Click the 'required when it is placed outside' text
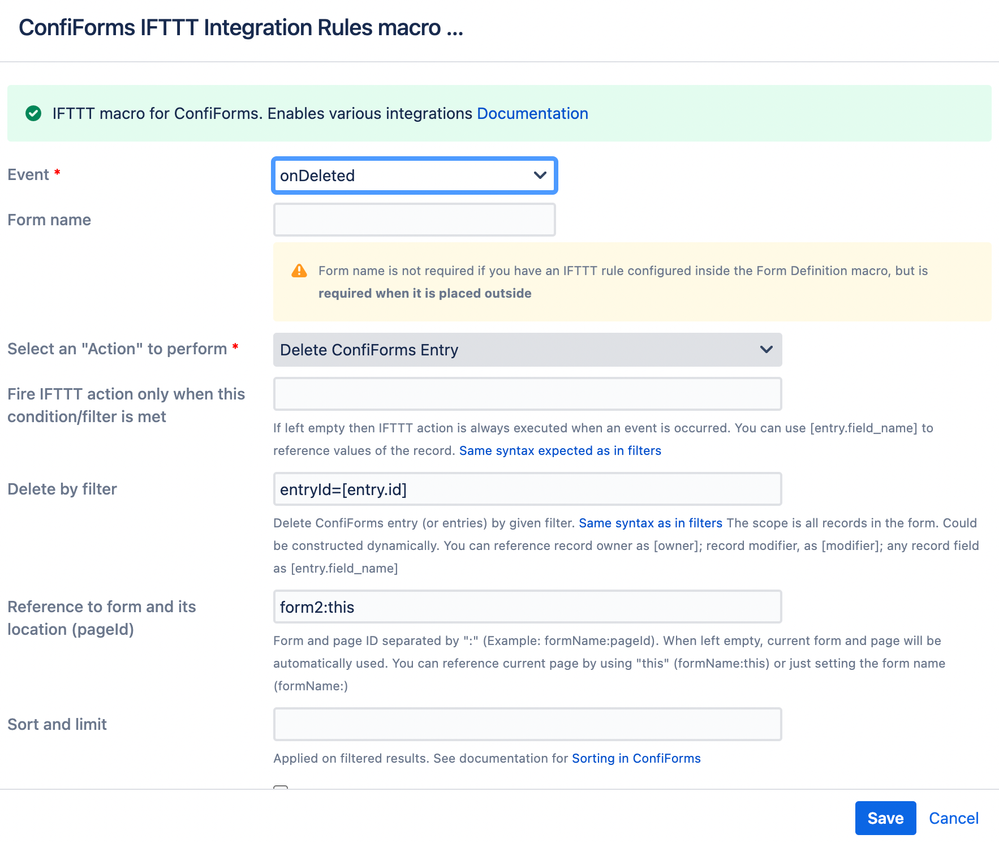The width and height of the screenshot is (999, 842). tap(425, 293)
